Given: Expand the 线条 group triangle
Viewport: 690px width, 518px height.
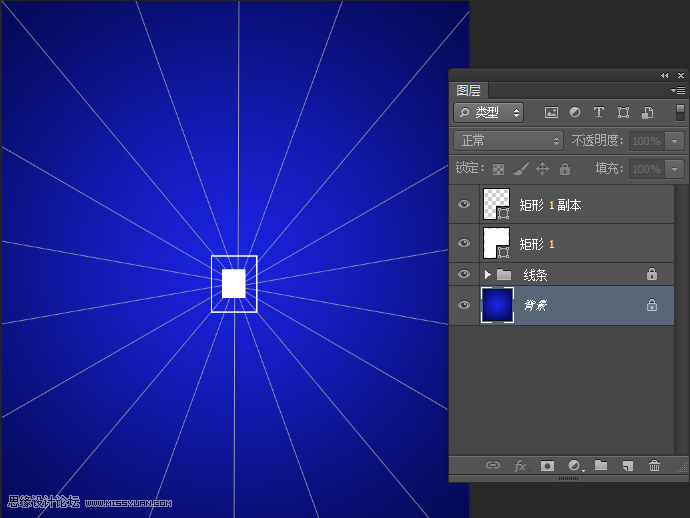Looking at the screenshot, I should (x=487, y=275).
